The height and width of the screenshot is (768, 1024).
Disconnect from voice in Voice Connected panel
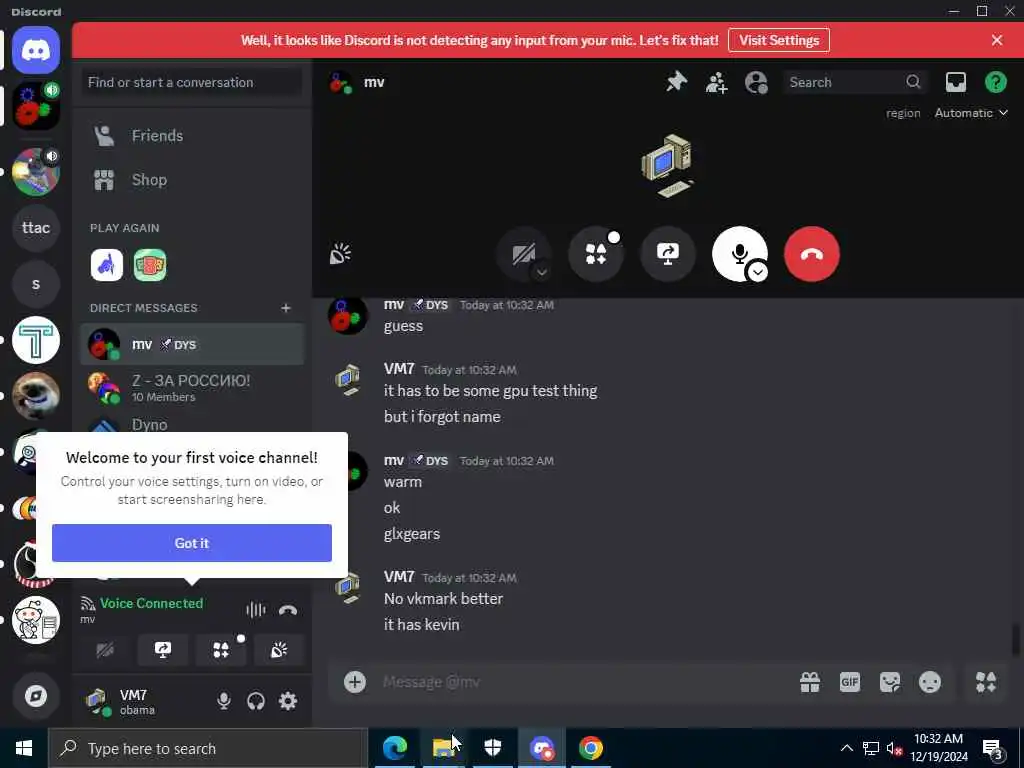(288, 610)
